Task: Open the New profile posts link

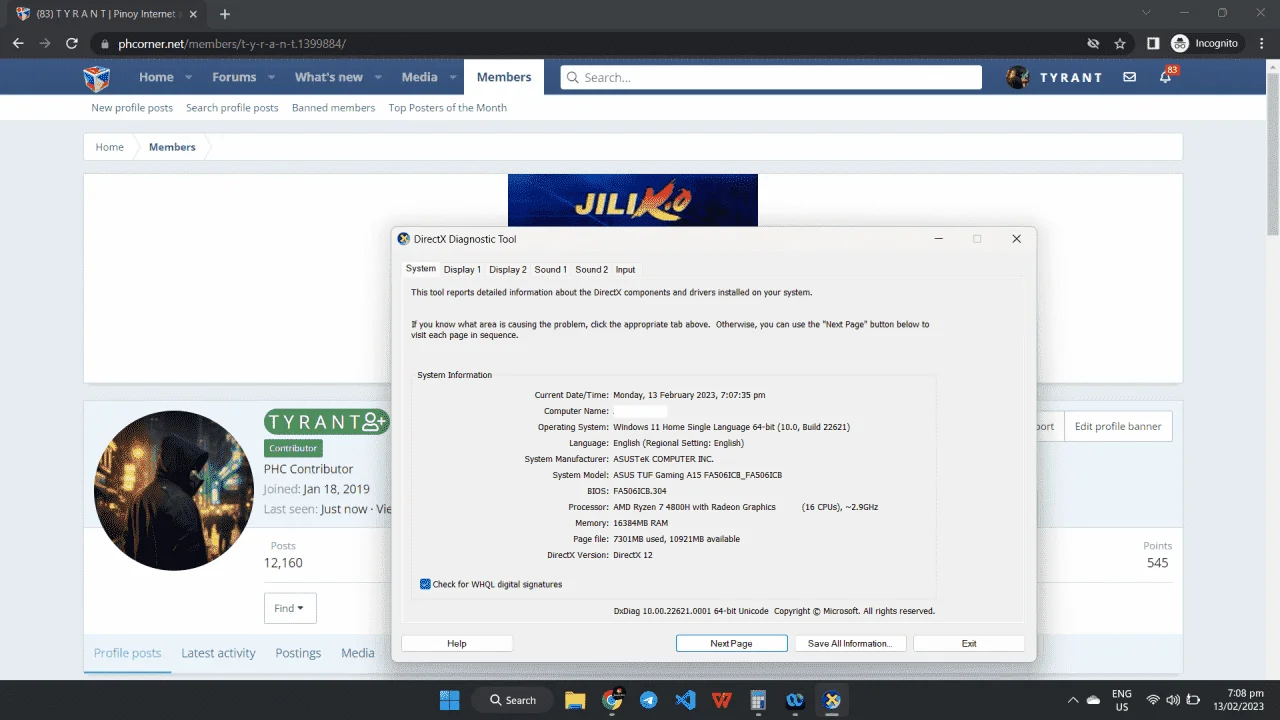Action: pyautogui.click(x=132, y=108)
